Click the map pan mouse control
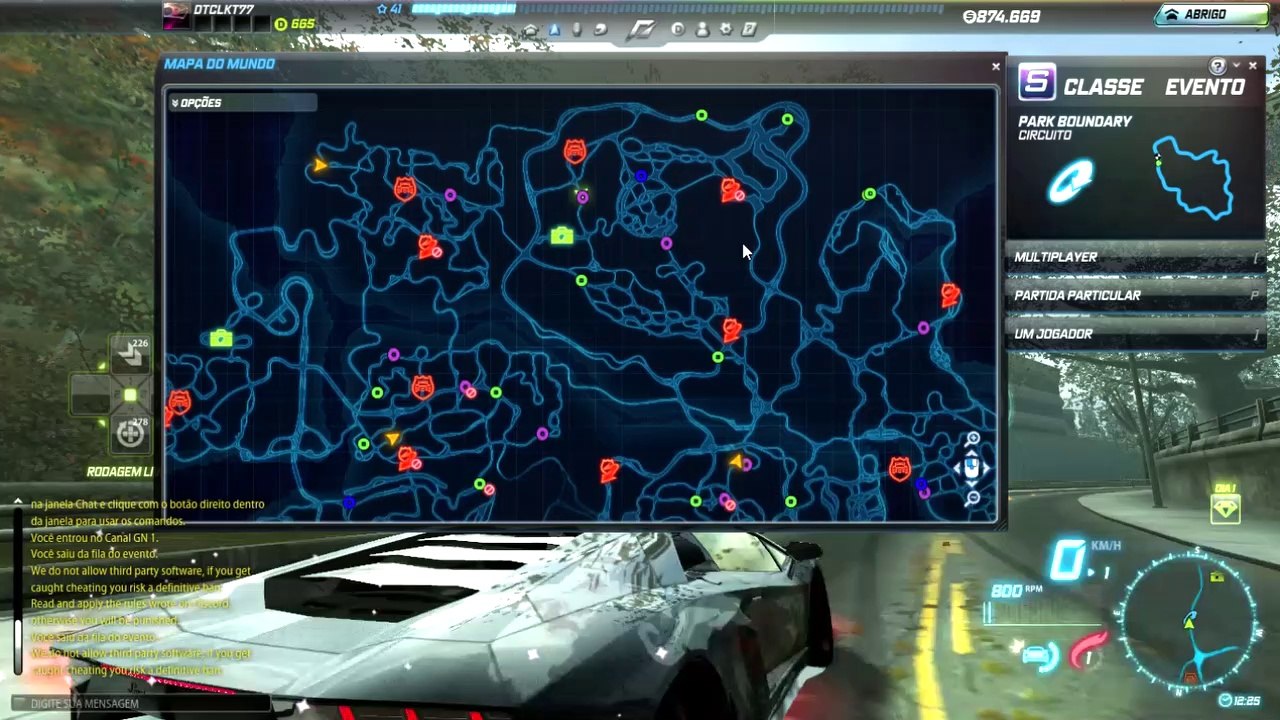The width and height of the screenshot is (1280, 720). 971,468
